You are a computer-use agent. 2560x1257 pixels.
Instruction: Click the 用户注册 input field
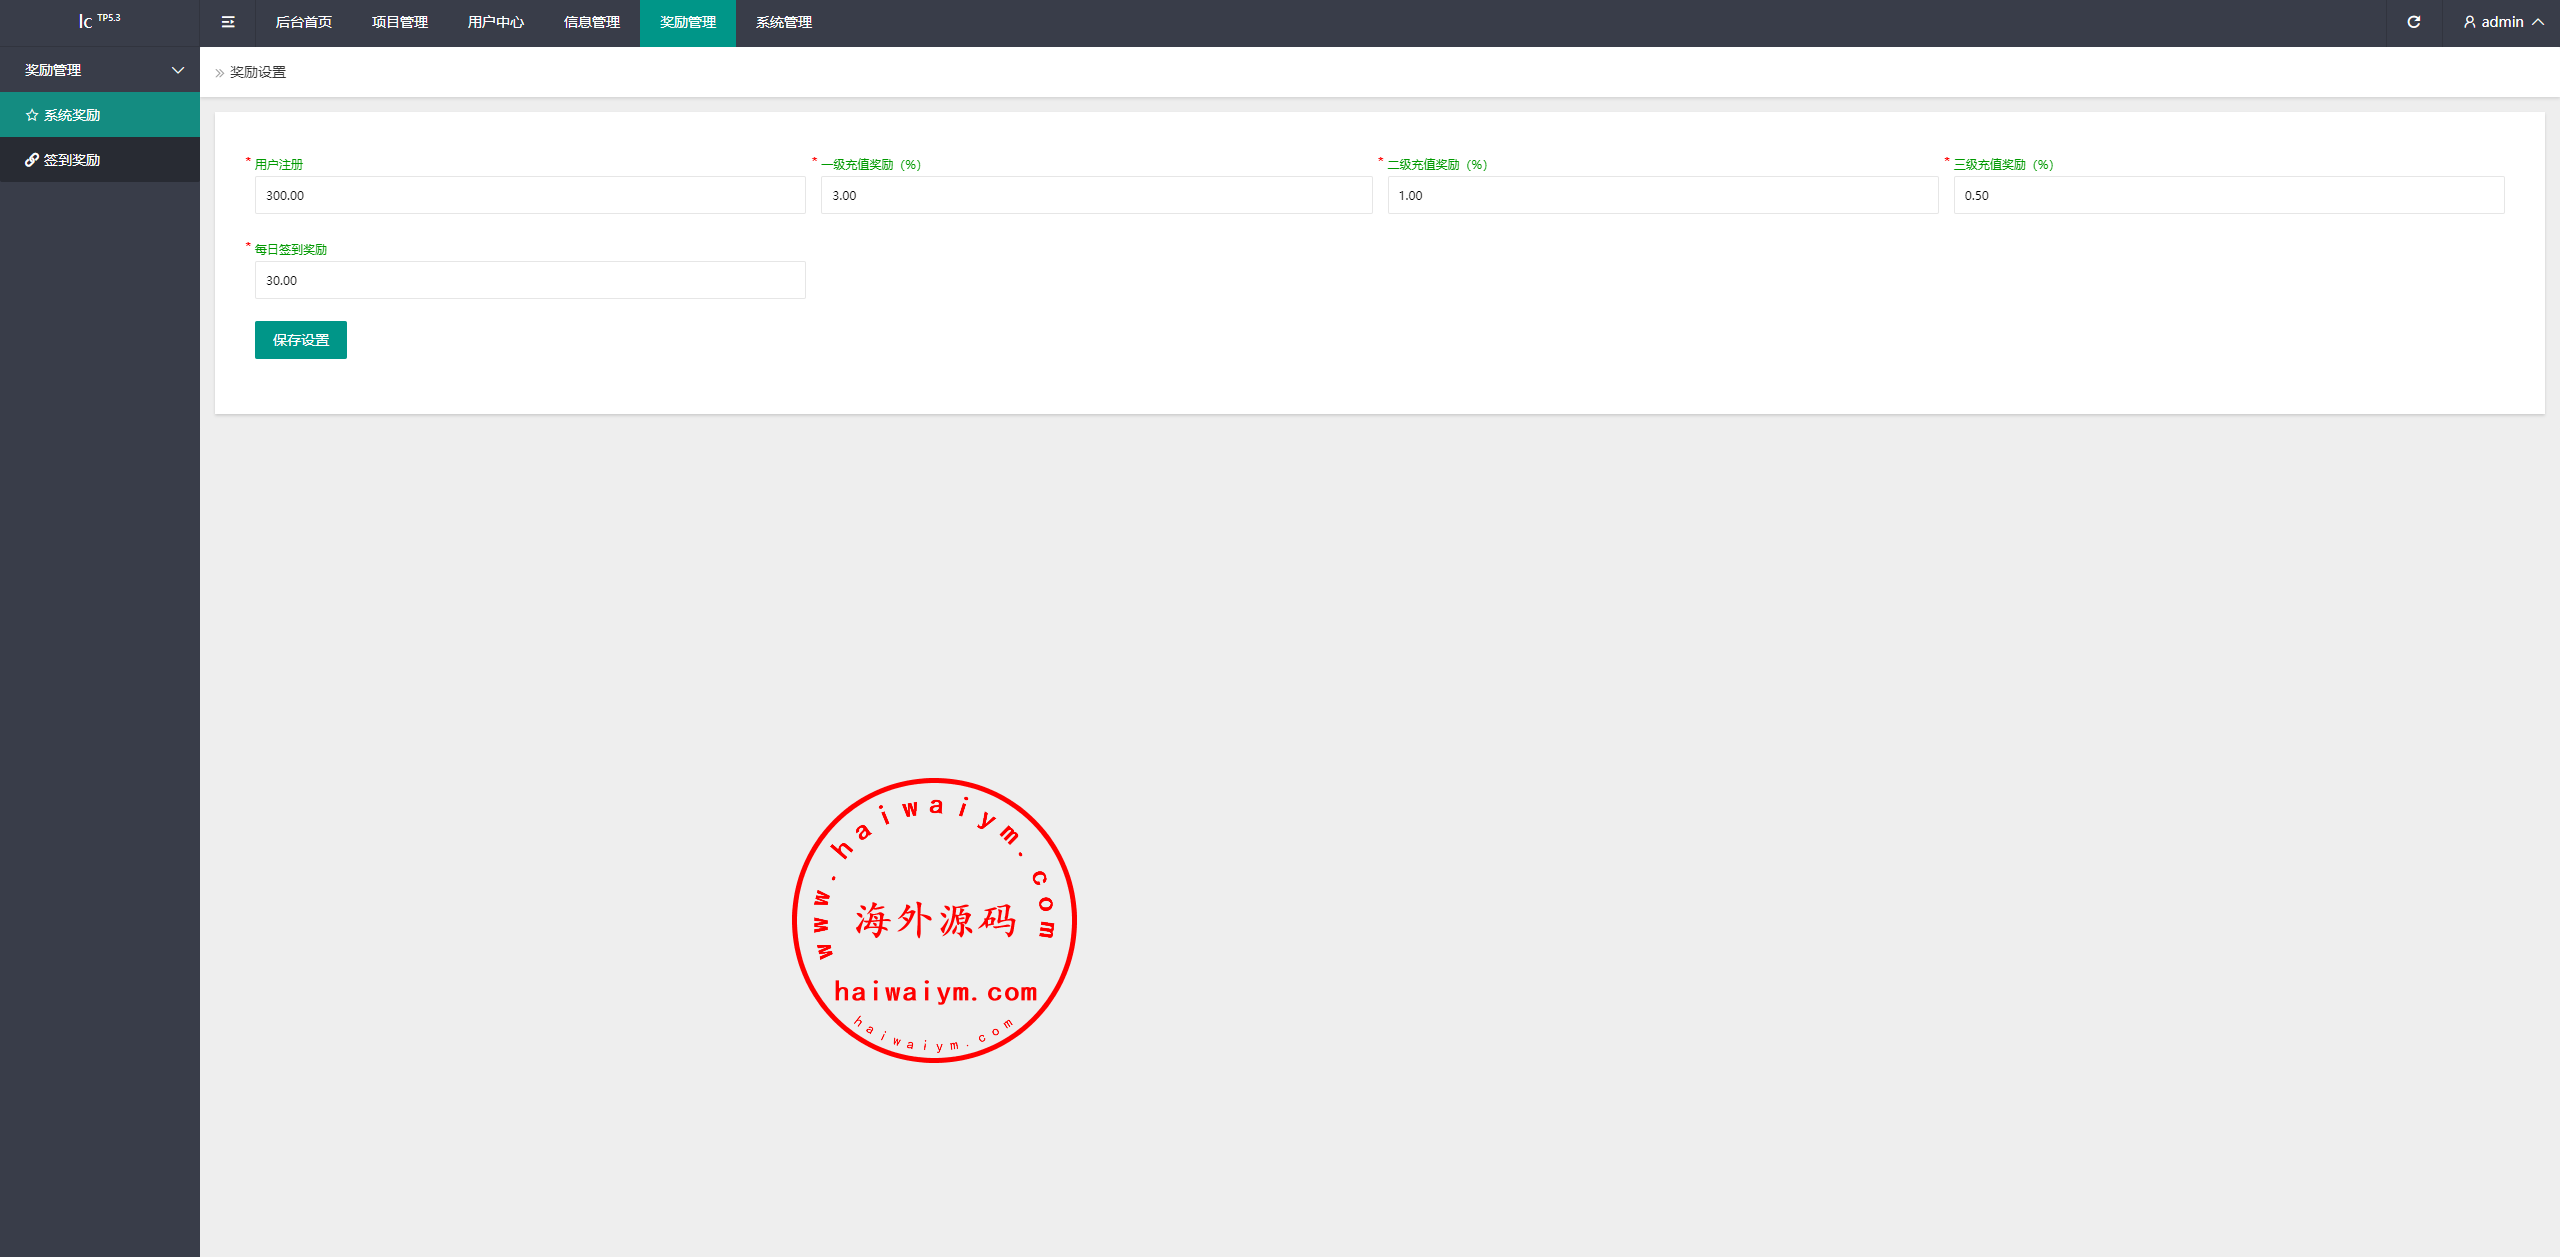[530, 195]
